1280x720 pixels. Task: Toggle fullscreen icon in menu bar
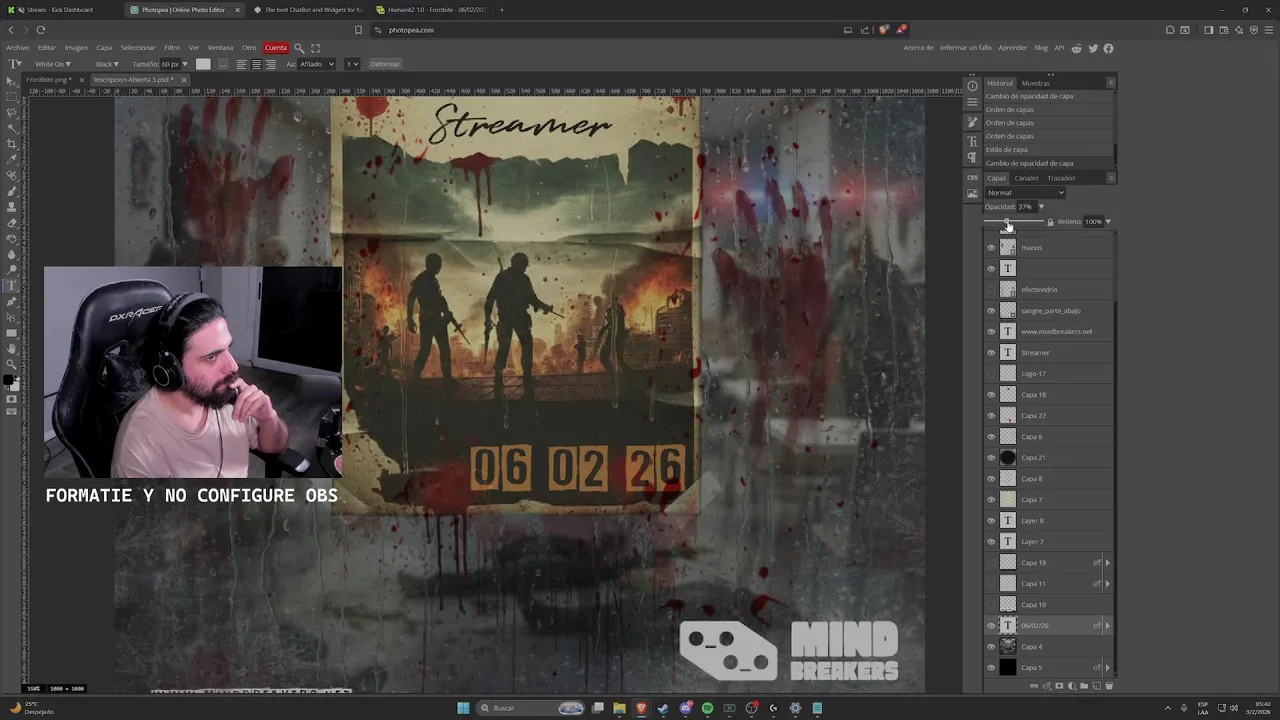tap(316, 48)
